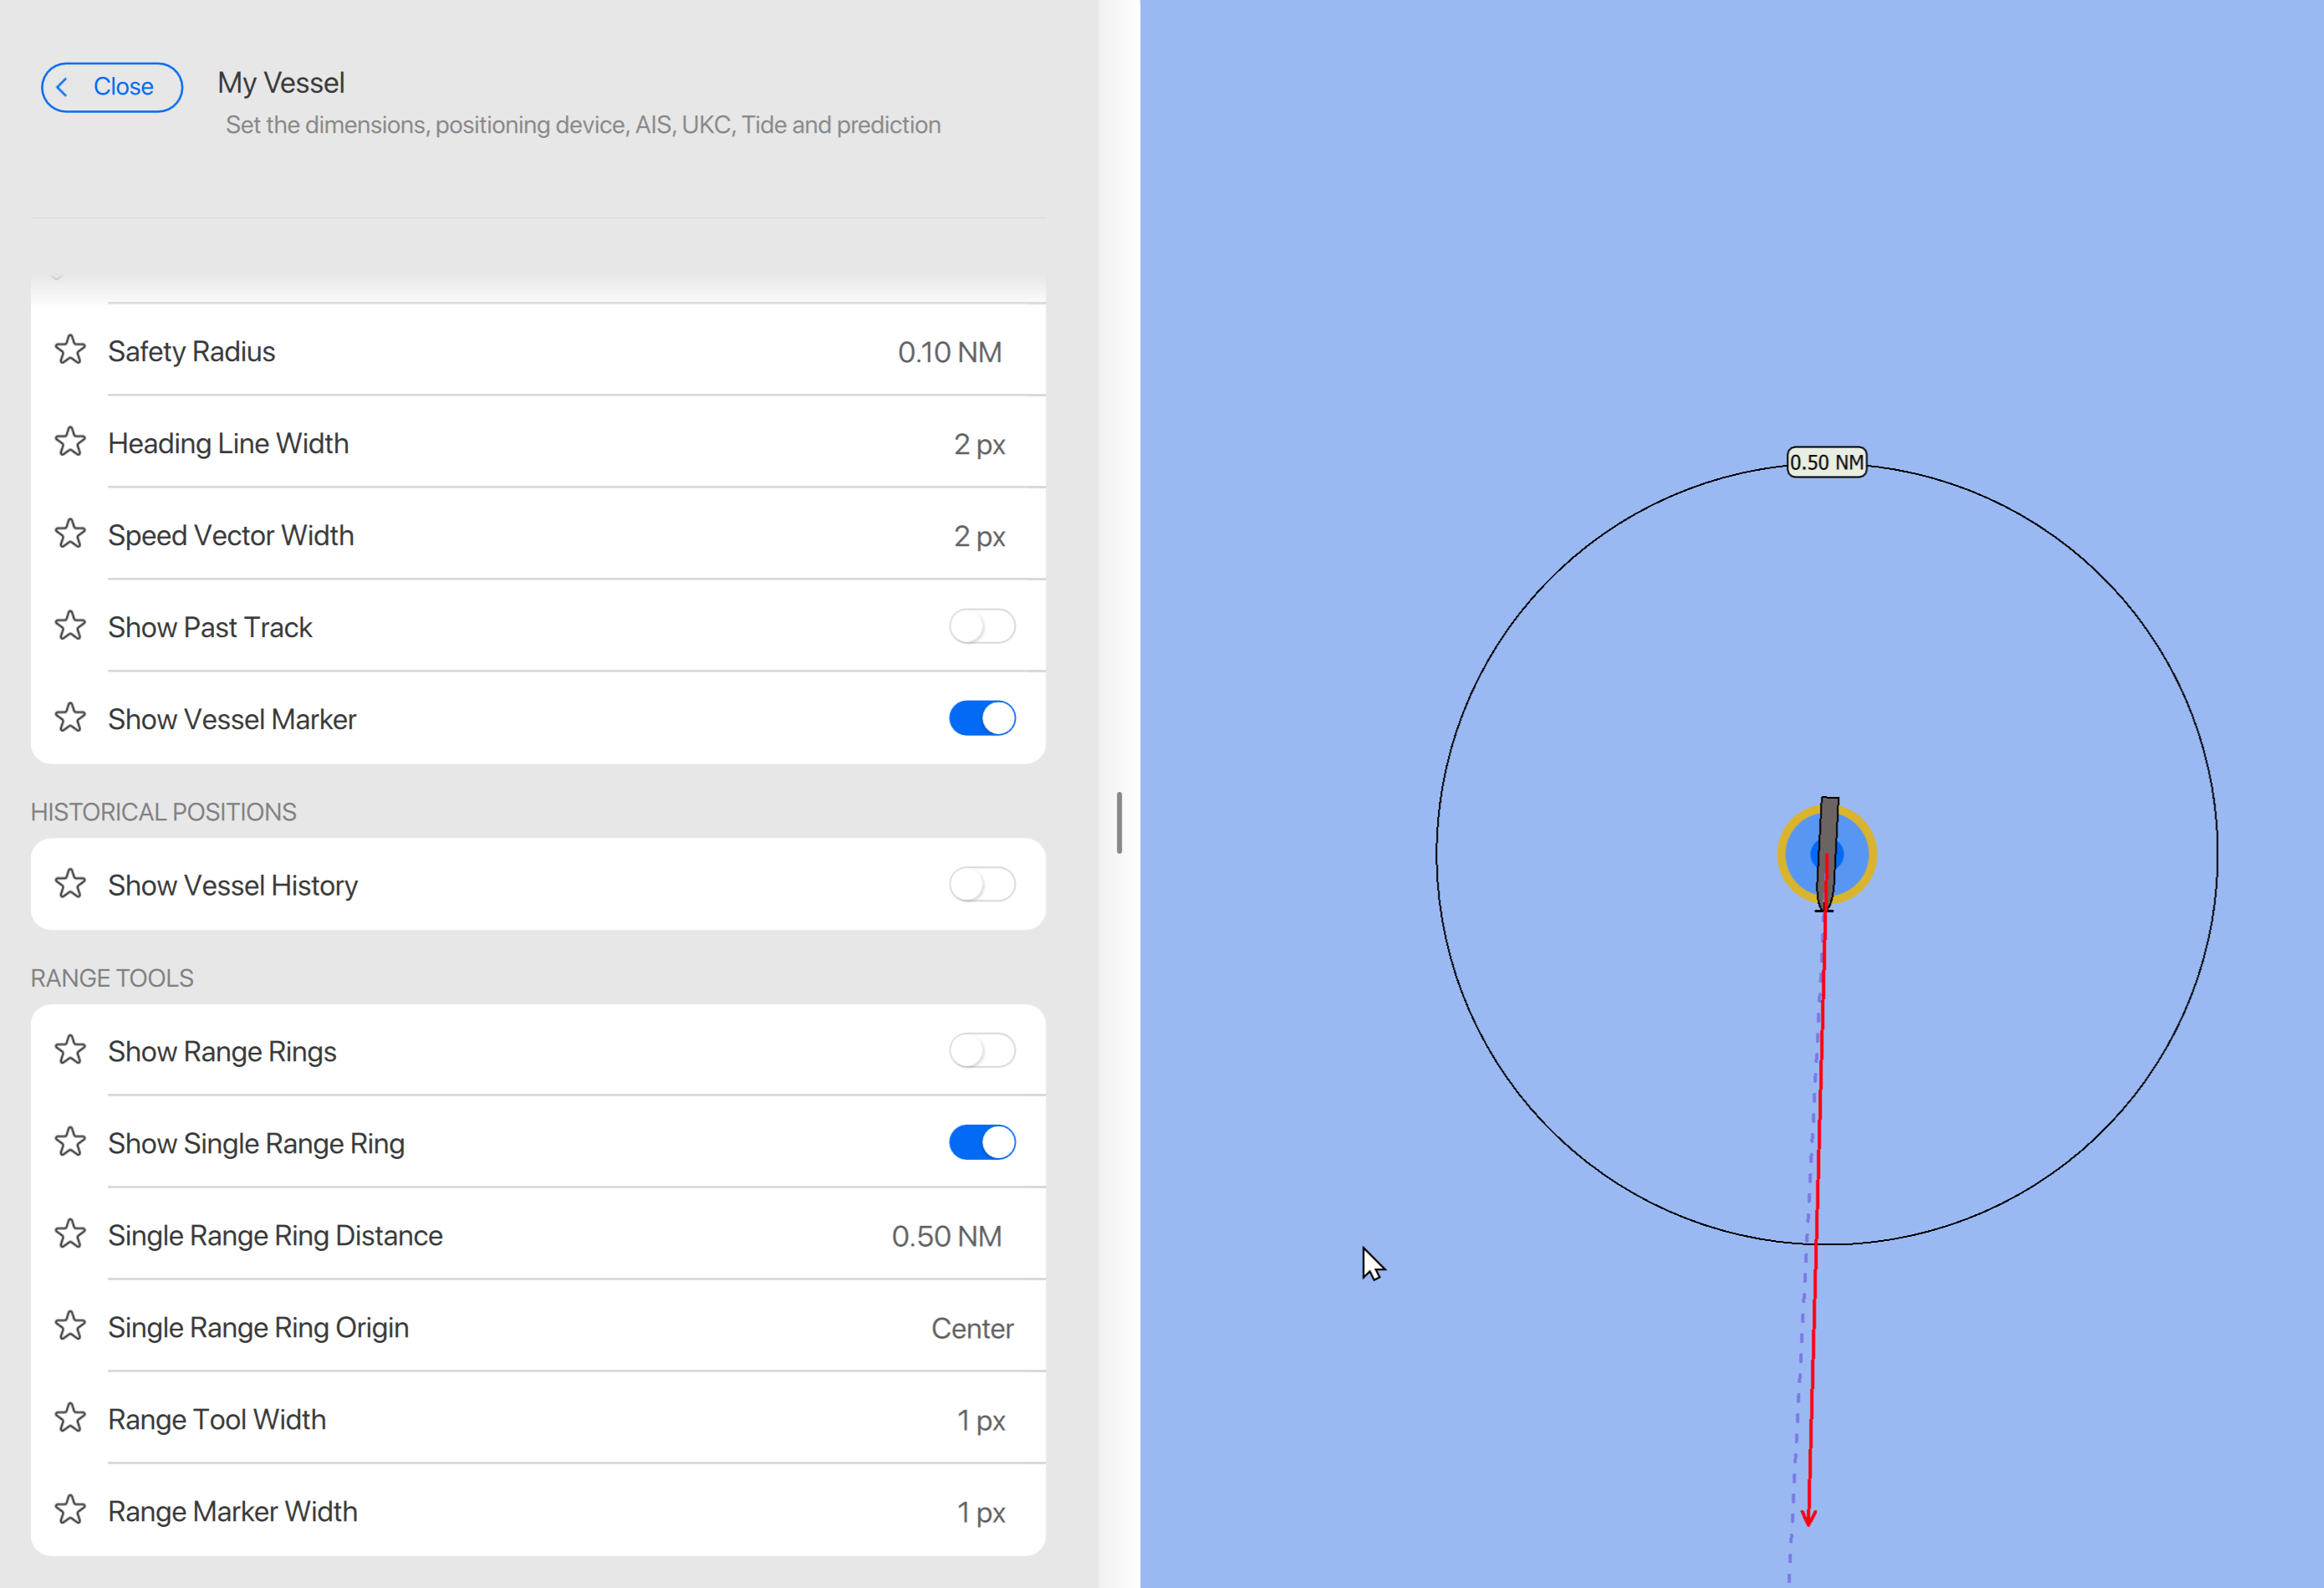Mark Show Past Track as favorite
Viewport: 2324px width, 1588px height.
[x=70, y=627]
